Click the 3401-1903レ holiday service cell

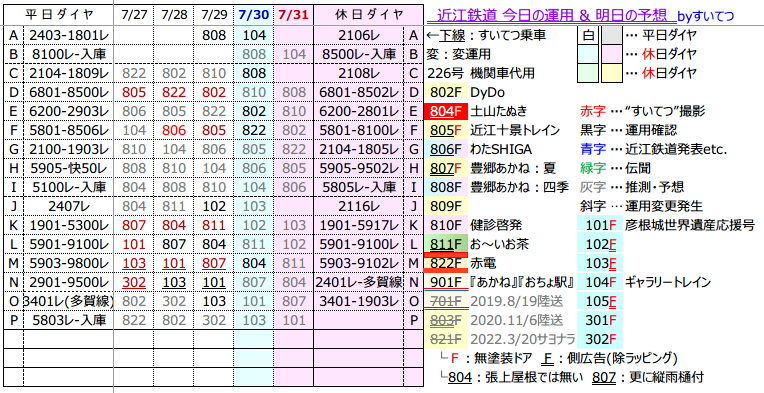point(359,301)
